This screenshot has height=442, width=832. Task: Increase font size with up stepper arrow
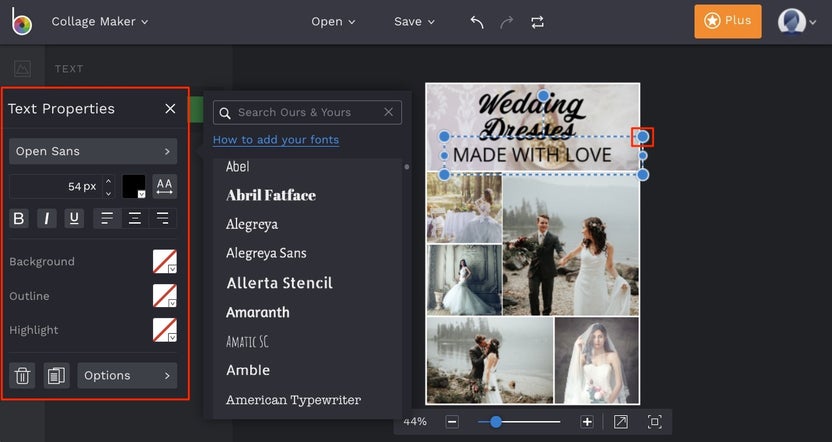[x=108, y=181]
